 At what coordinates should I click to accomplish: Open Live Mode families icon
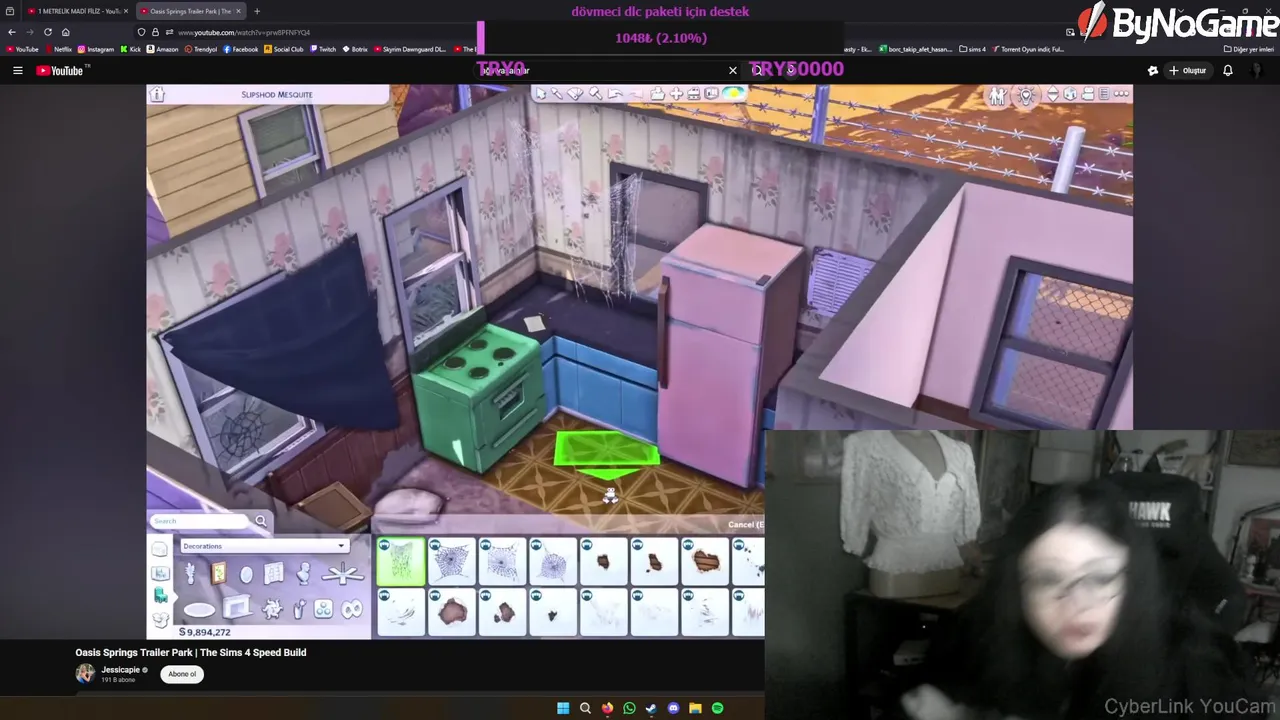click(x=997, y=95)
